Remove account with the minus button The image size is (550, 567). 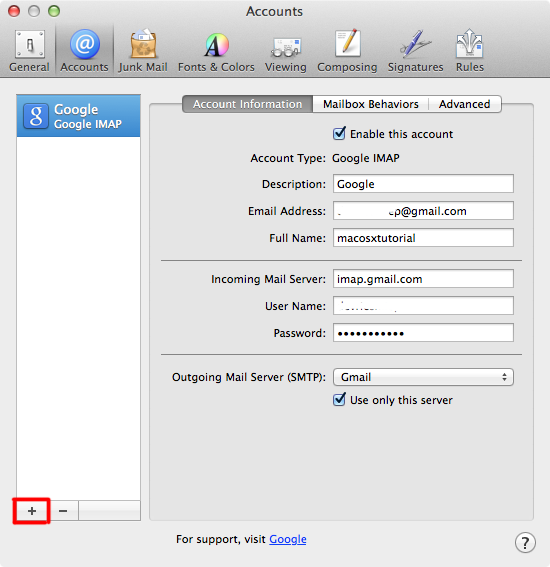click(63, 511)
